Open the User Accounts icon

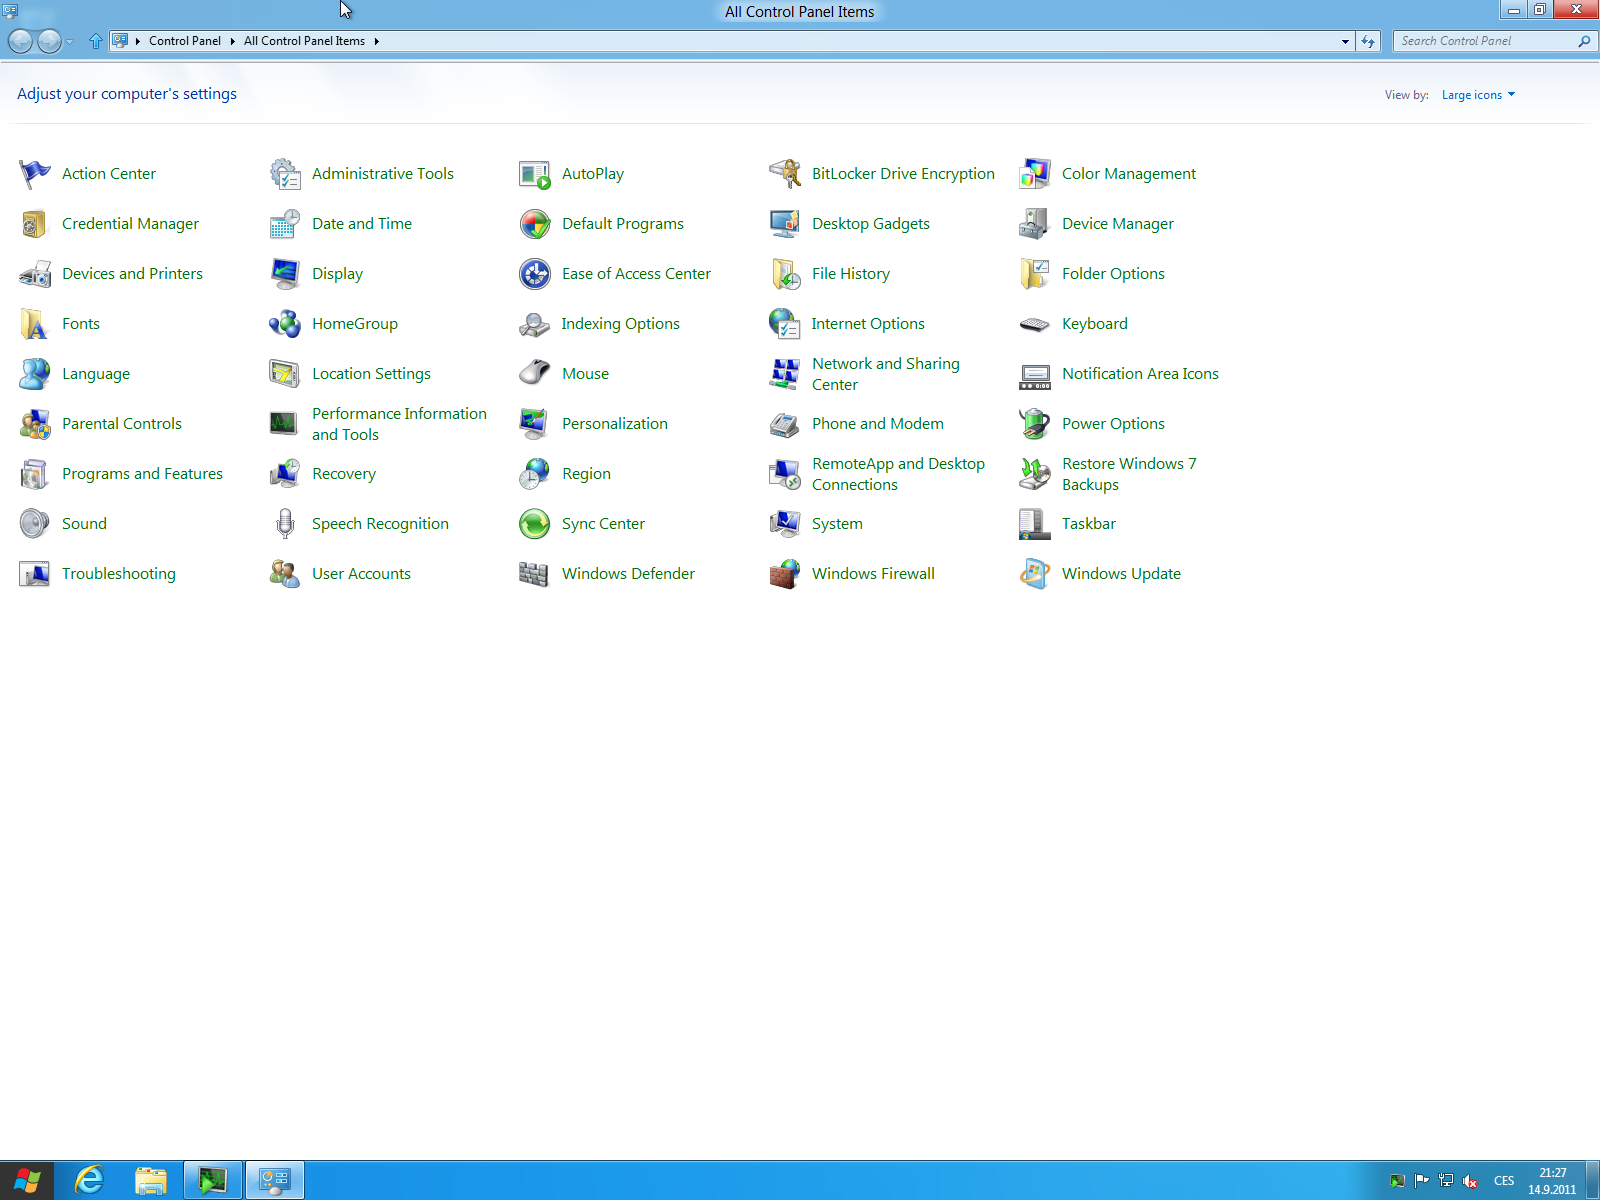tap(285, 574)
